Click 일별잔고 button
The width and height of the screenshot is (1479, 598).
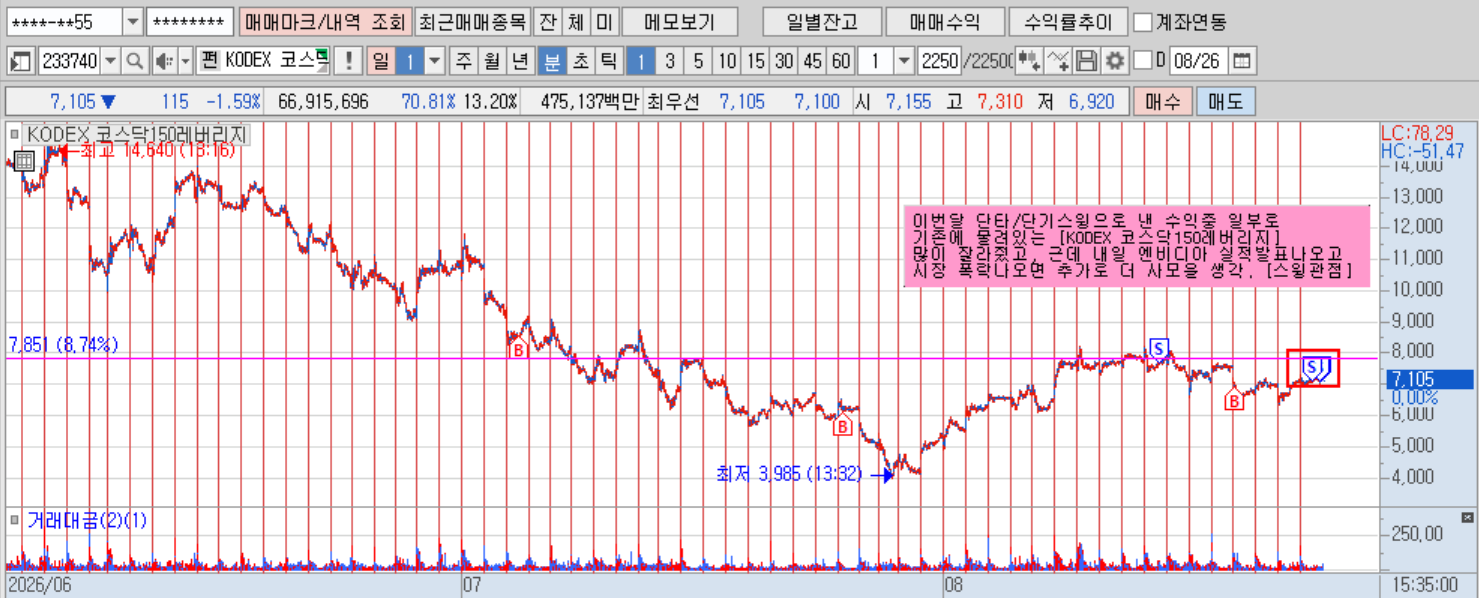821,22
